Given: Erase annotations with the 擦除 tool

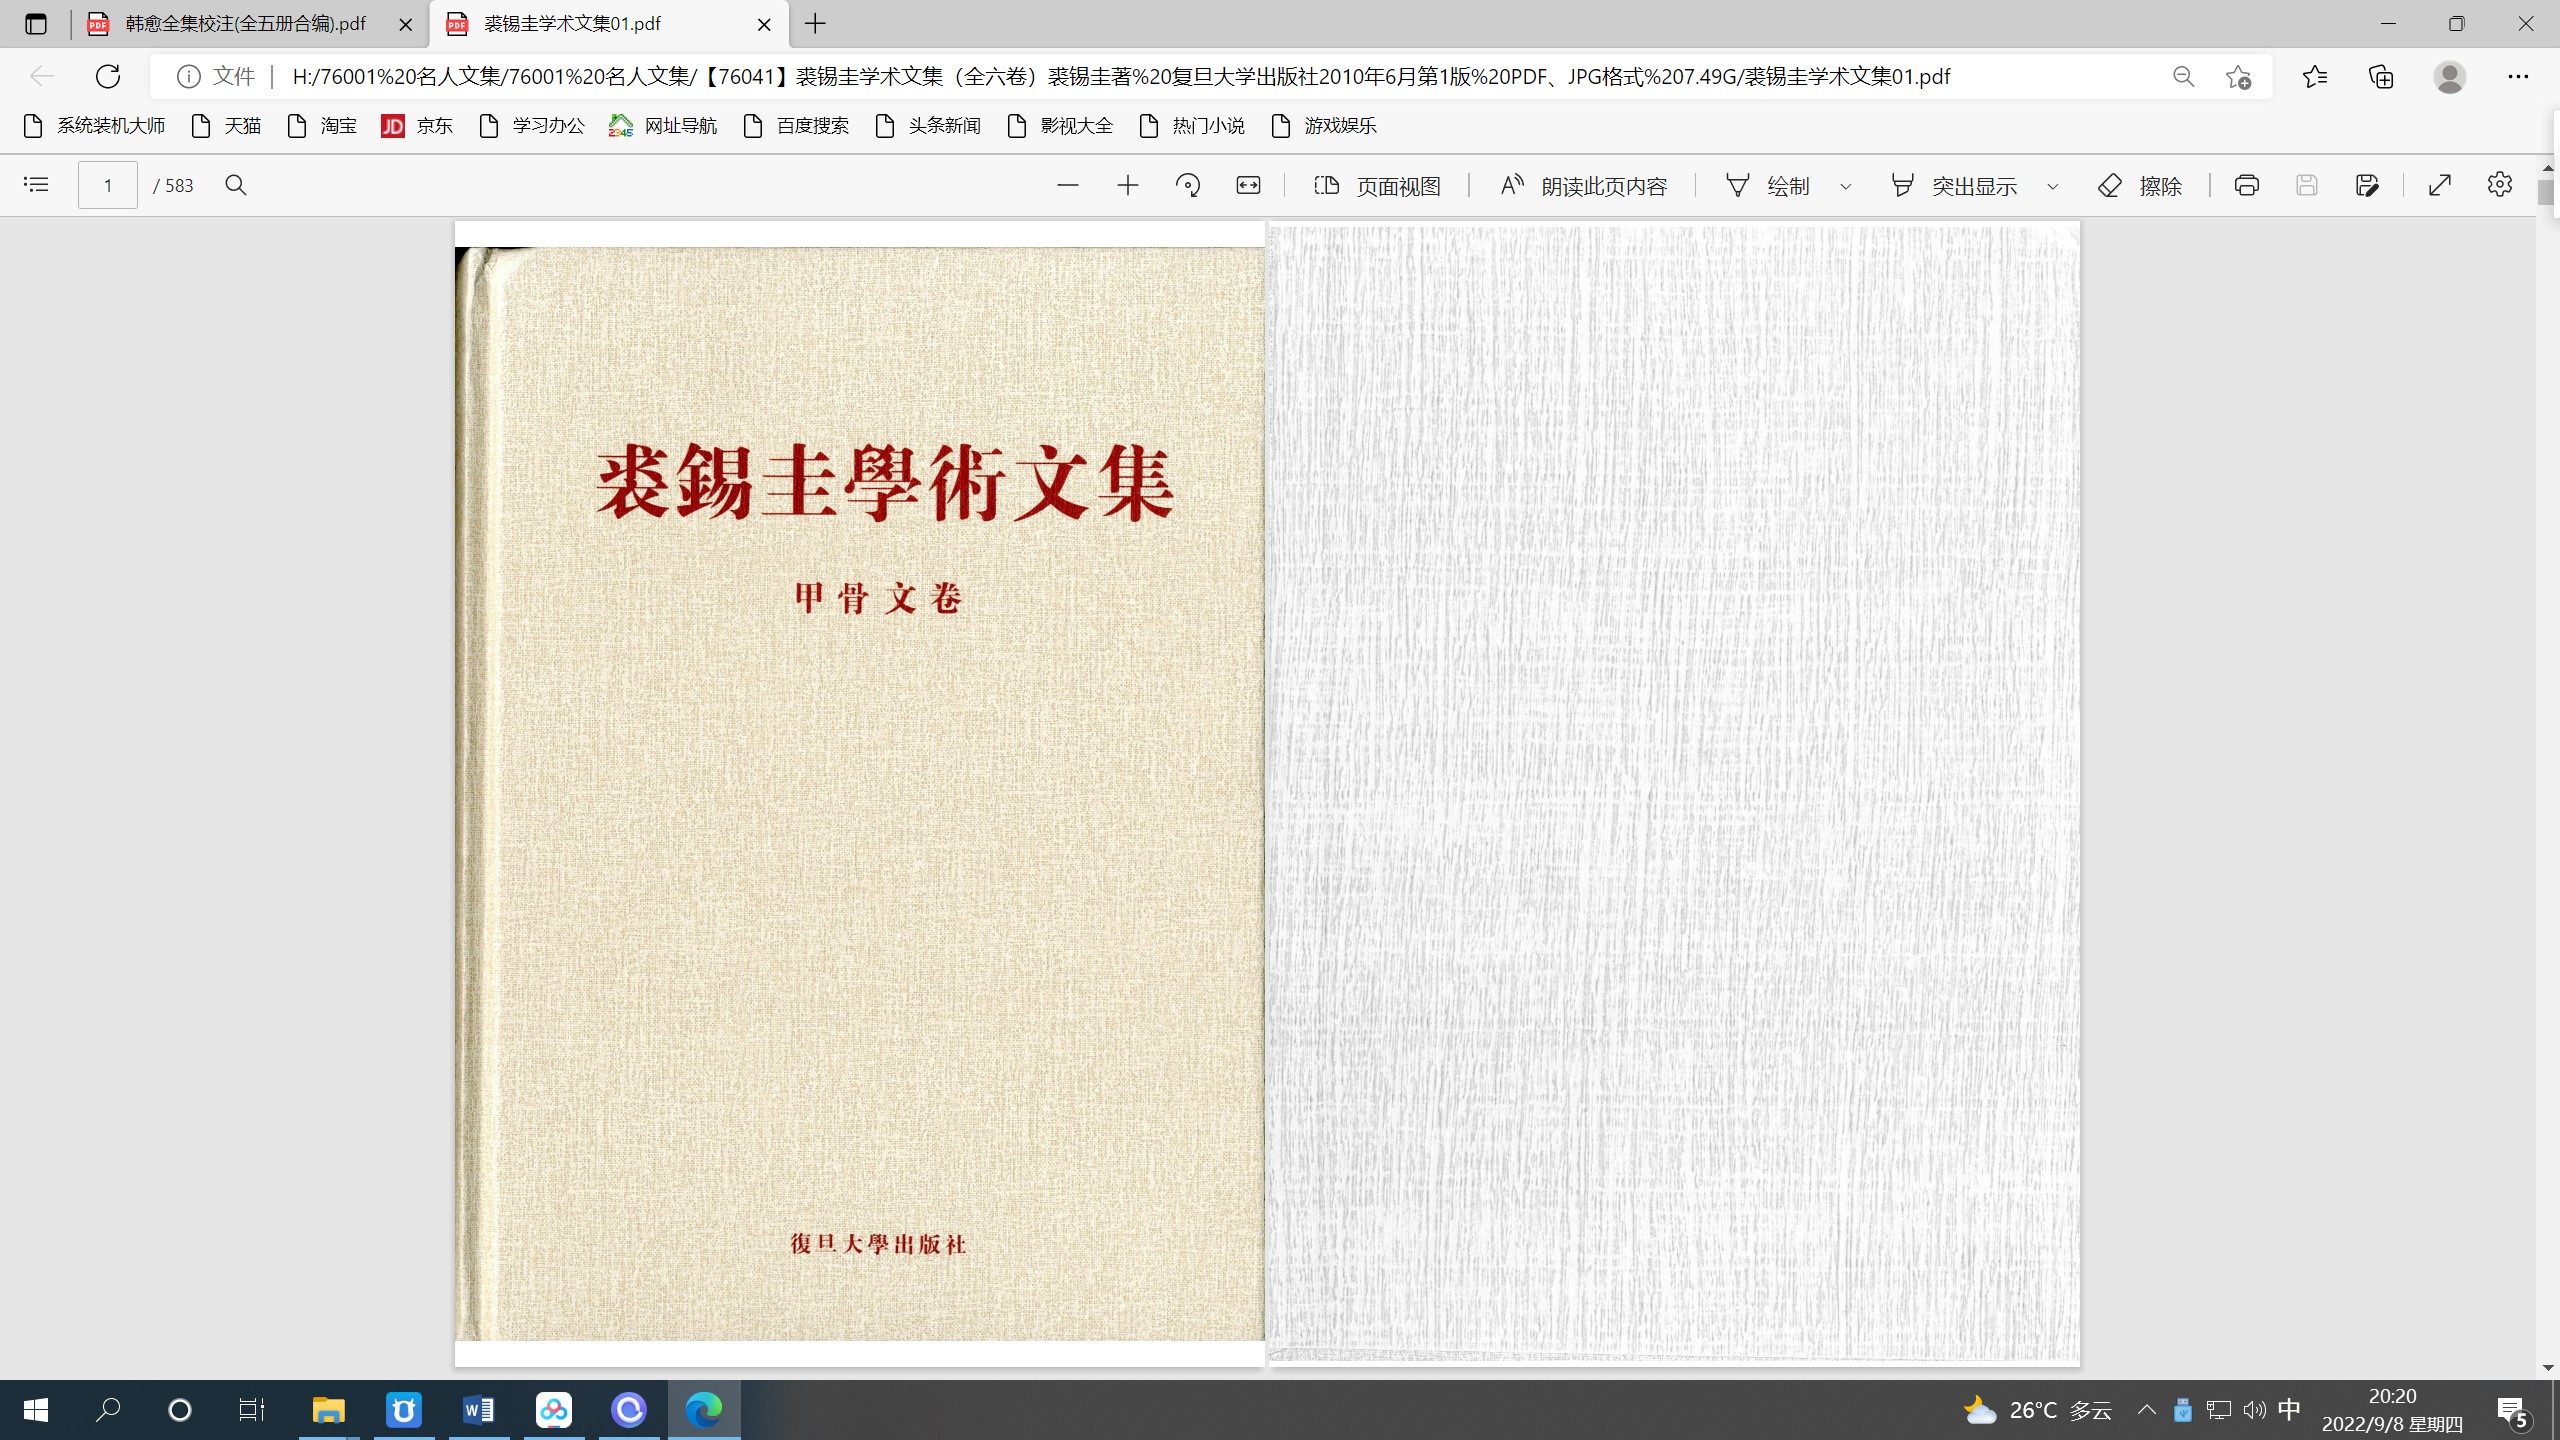Looking at the screenshot, I should click(x=2140, y=184).
